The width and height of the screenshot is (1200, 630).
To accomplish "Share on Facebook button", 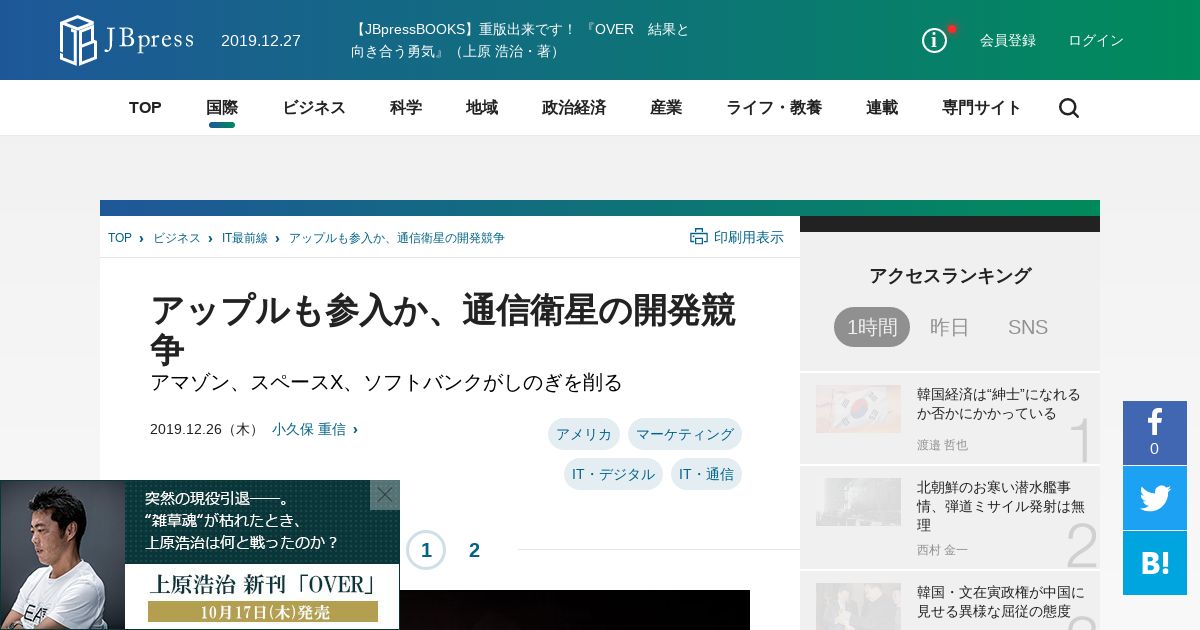I will tap(1155, 433).
